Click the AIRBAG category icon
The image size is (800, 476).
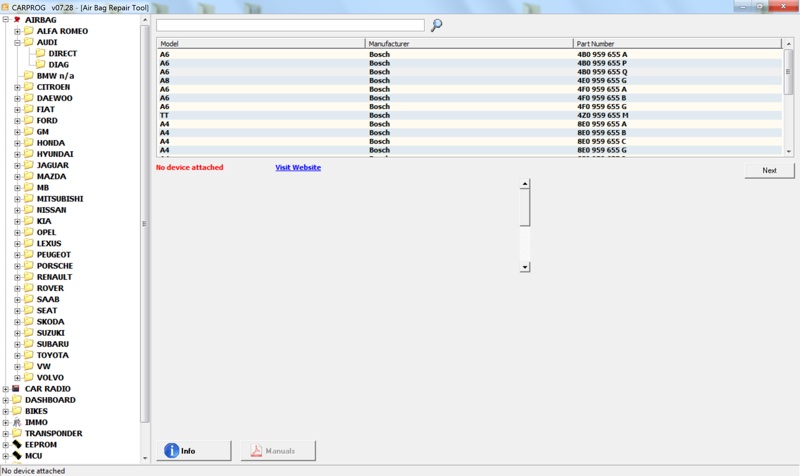click(x=17, y=20)
